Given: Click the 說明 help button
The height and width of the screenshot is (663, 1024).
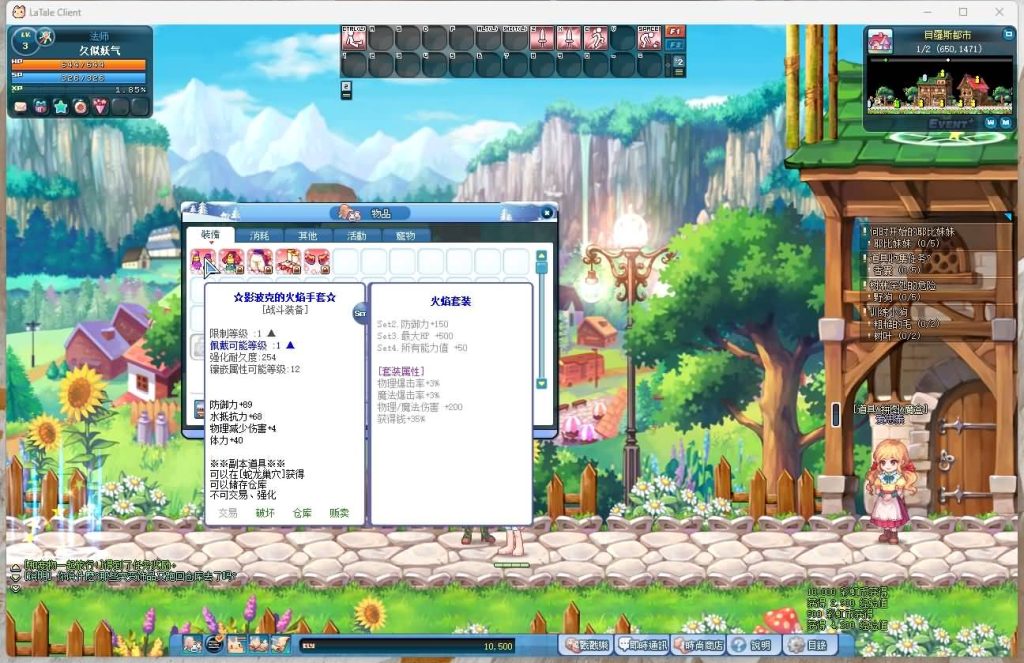Looking at the screenshot, I should (752, 645).
